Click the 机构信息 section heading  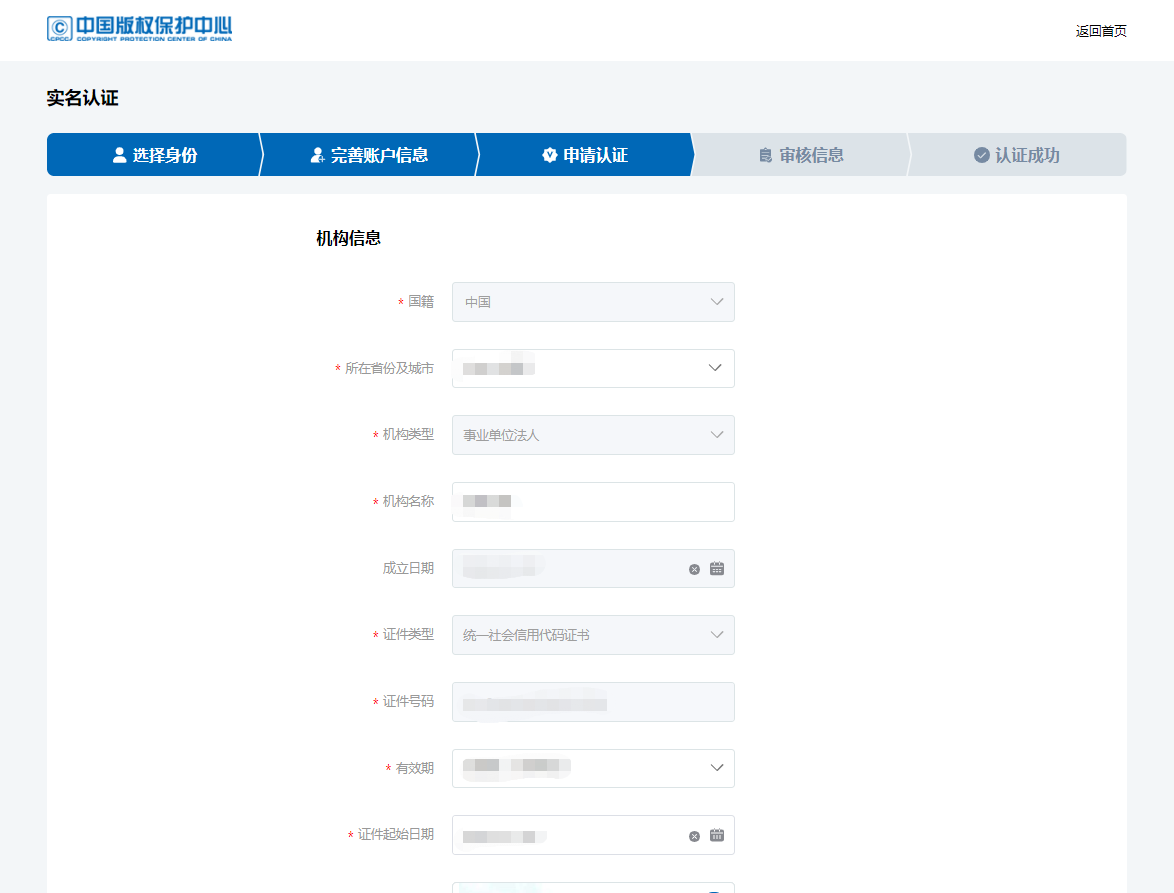click(x=348, y=239)
